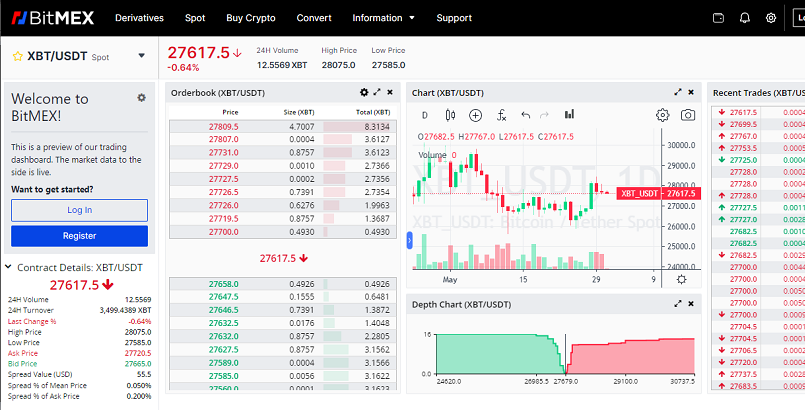This screenshot has width=805, height=410.
Task: Click the orderbook mid price 27617.5
Action: [x=283, y=258]
